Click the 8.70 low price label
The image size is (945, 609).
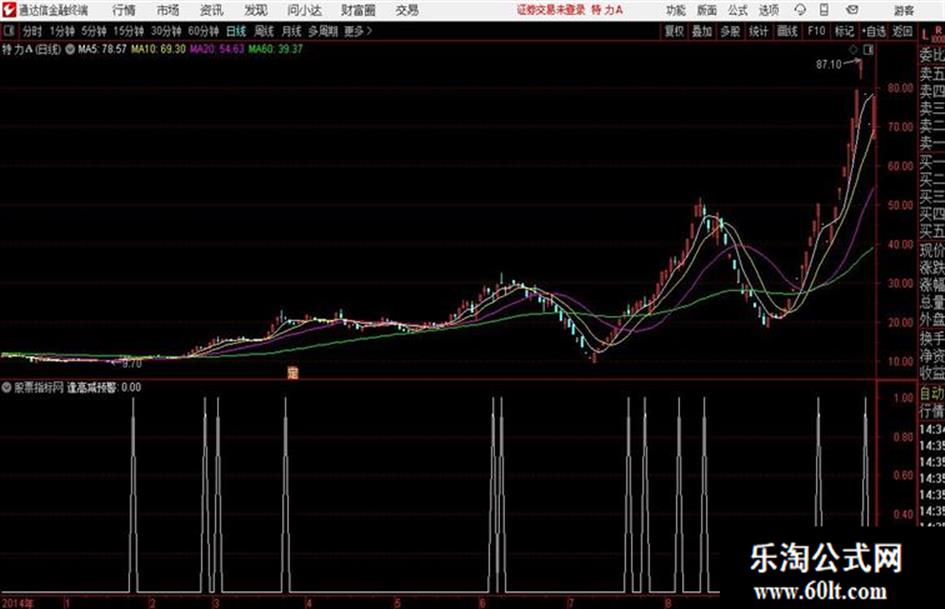[131, 364]
